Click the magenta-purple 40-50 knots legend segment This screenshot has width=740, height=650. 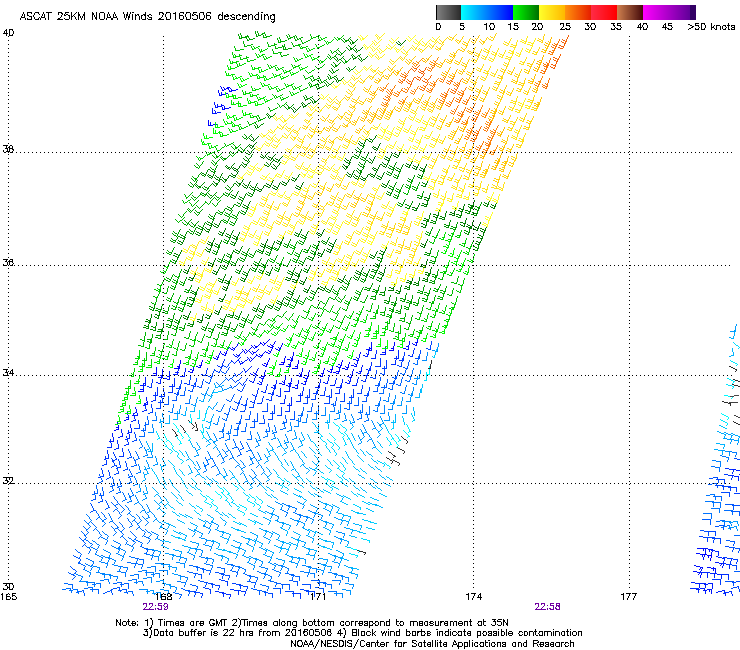click(x=669, y=12)
